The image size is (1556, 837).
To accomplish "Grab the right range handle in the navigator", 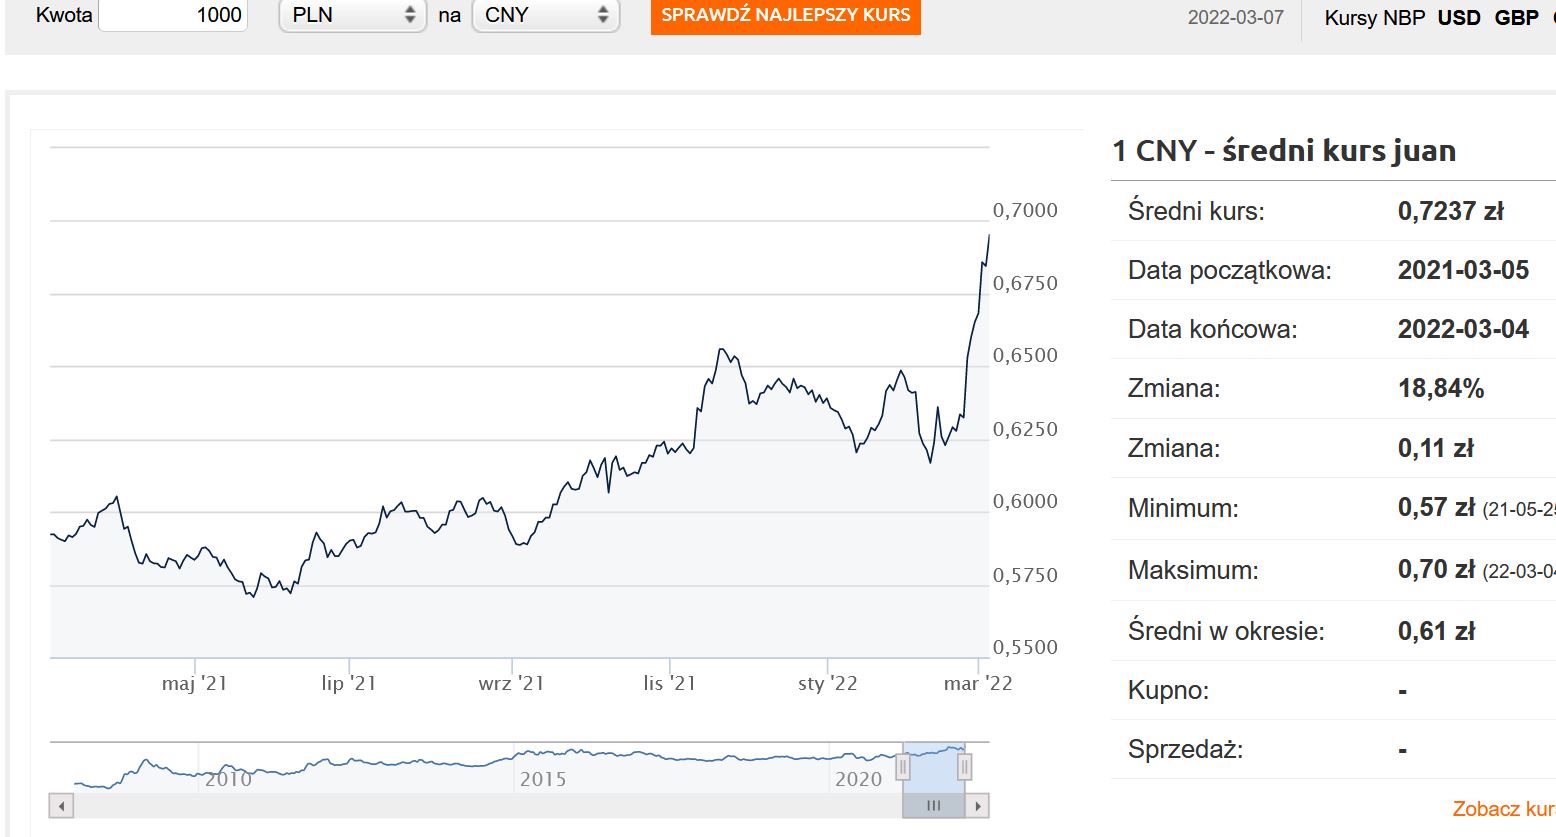I will (965, 767).
